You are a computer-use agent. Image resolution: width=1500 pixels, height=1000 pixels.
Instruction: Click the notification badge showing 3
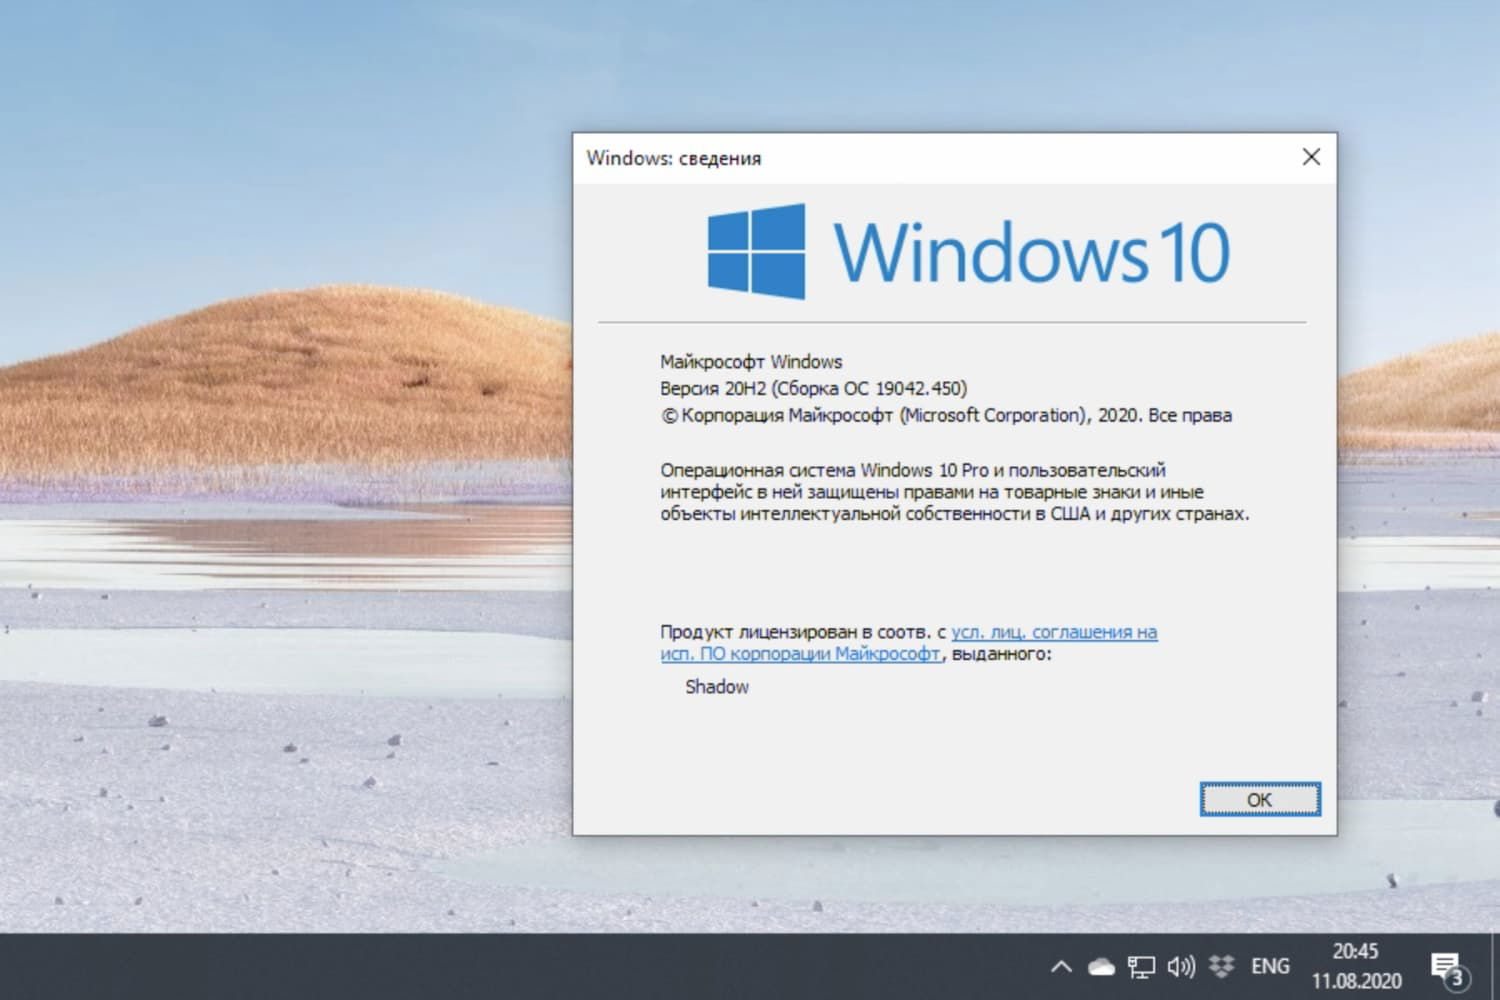click(1456, 975)
